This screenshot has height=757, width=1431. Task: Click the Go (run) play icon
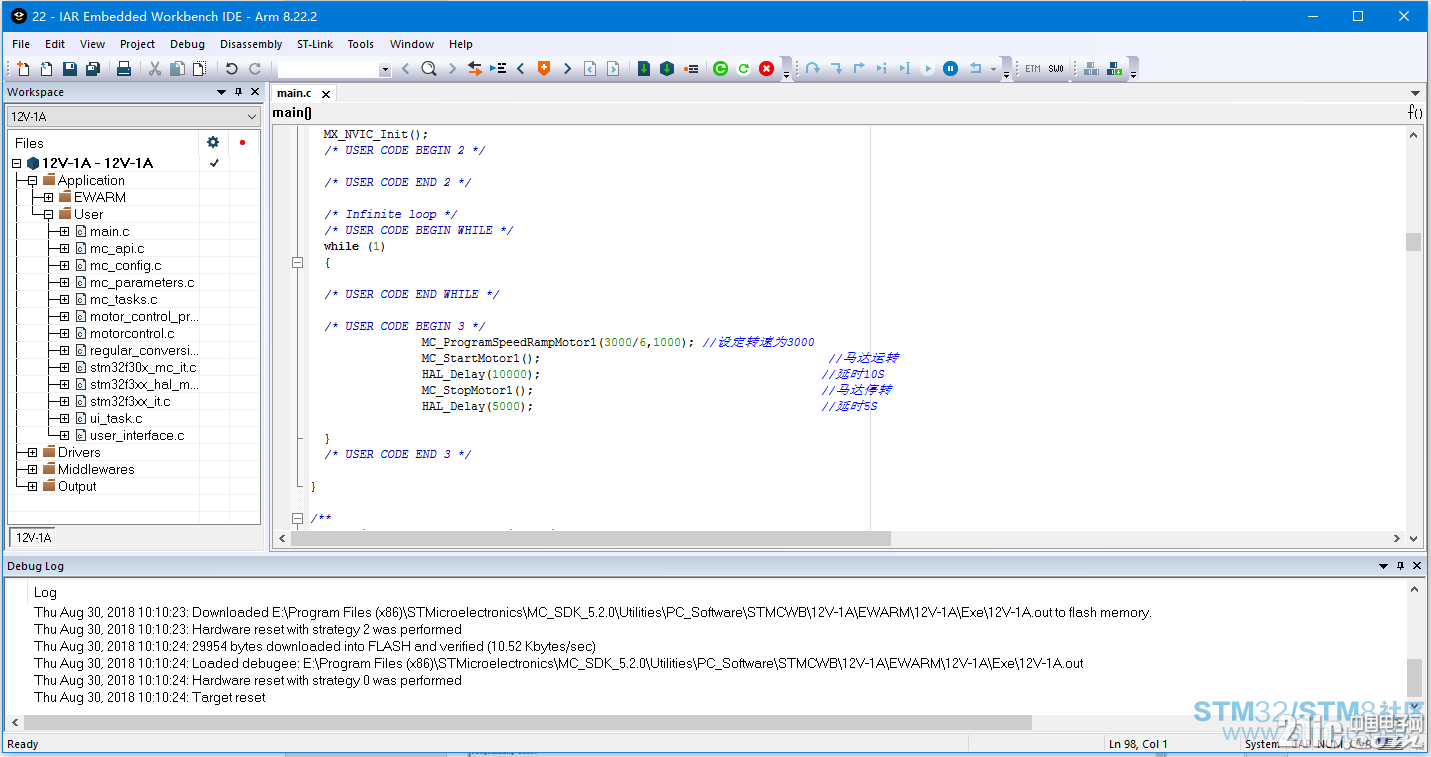[928, 69]
